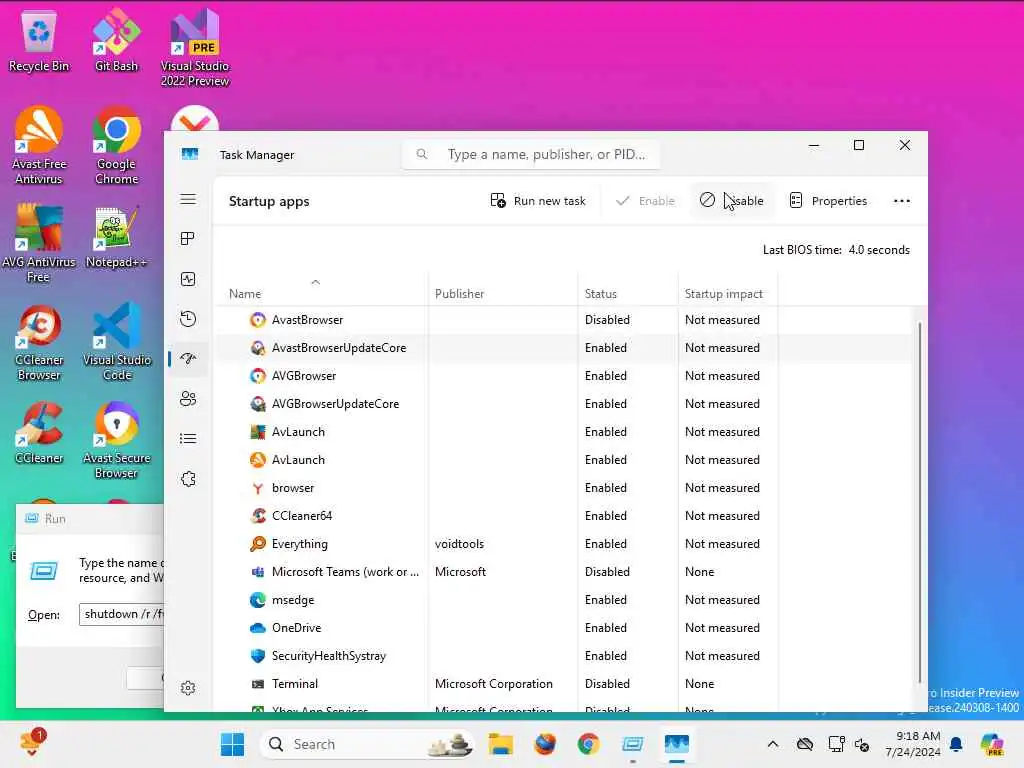Open the Processes page in Task Manager sidebar

pyautogui.click(x=188, y=239)
